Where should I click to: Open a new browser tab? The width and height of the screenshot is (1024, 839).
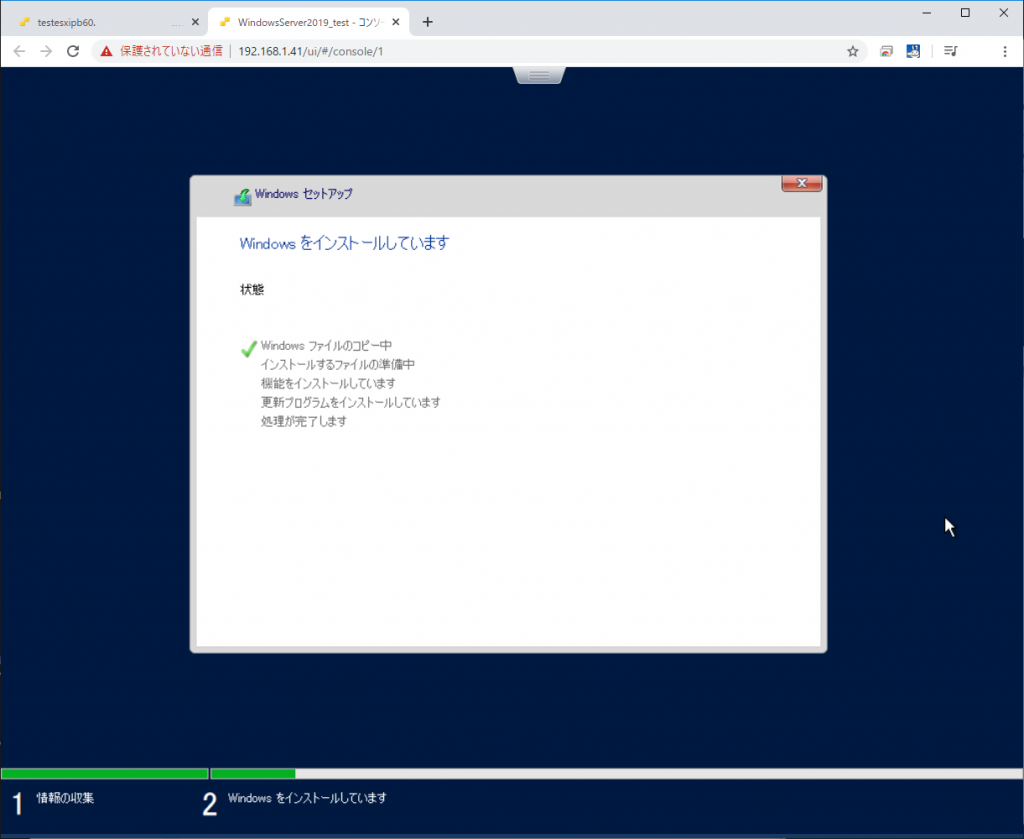click(427, 22)
